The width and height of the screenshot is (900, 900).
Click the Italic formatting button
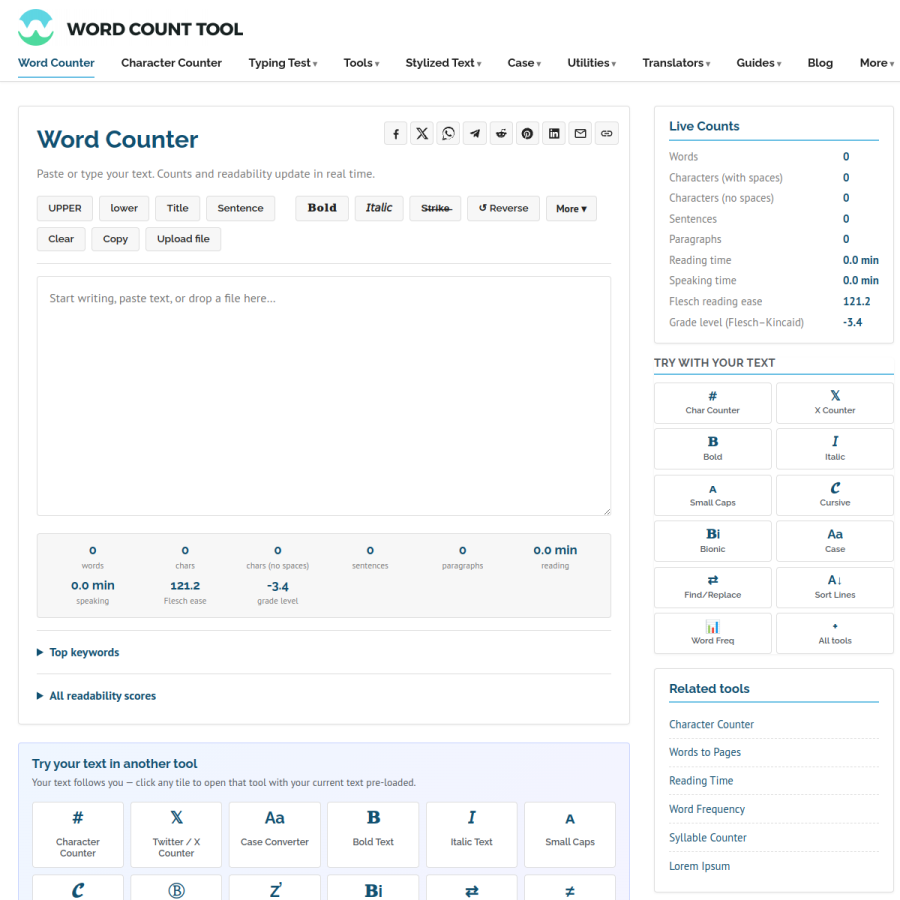[379, 208]
